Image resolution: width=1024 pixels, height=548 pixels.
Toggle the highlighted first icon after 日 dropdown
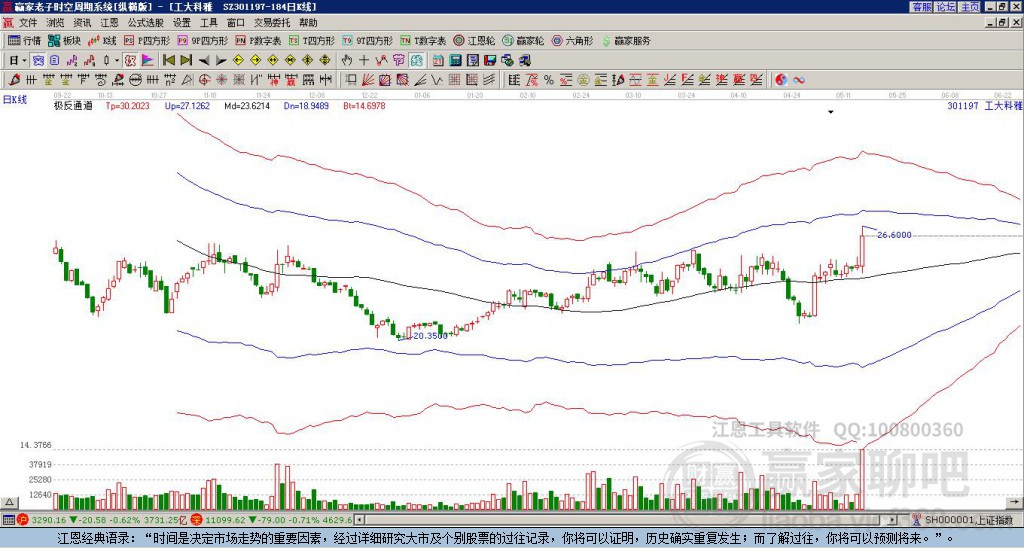click(x=38, y=61)
